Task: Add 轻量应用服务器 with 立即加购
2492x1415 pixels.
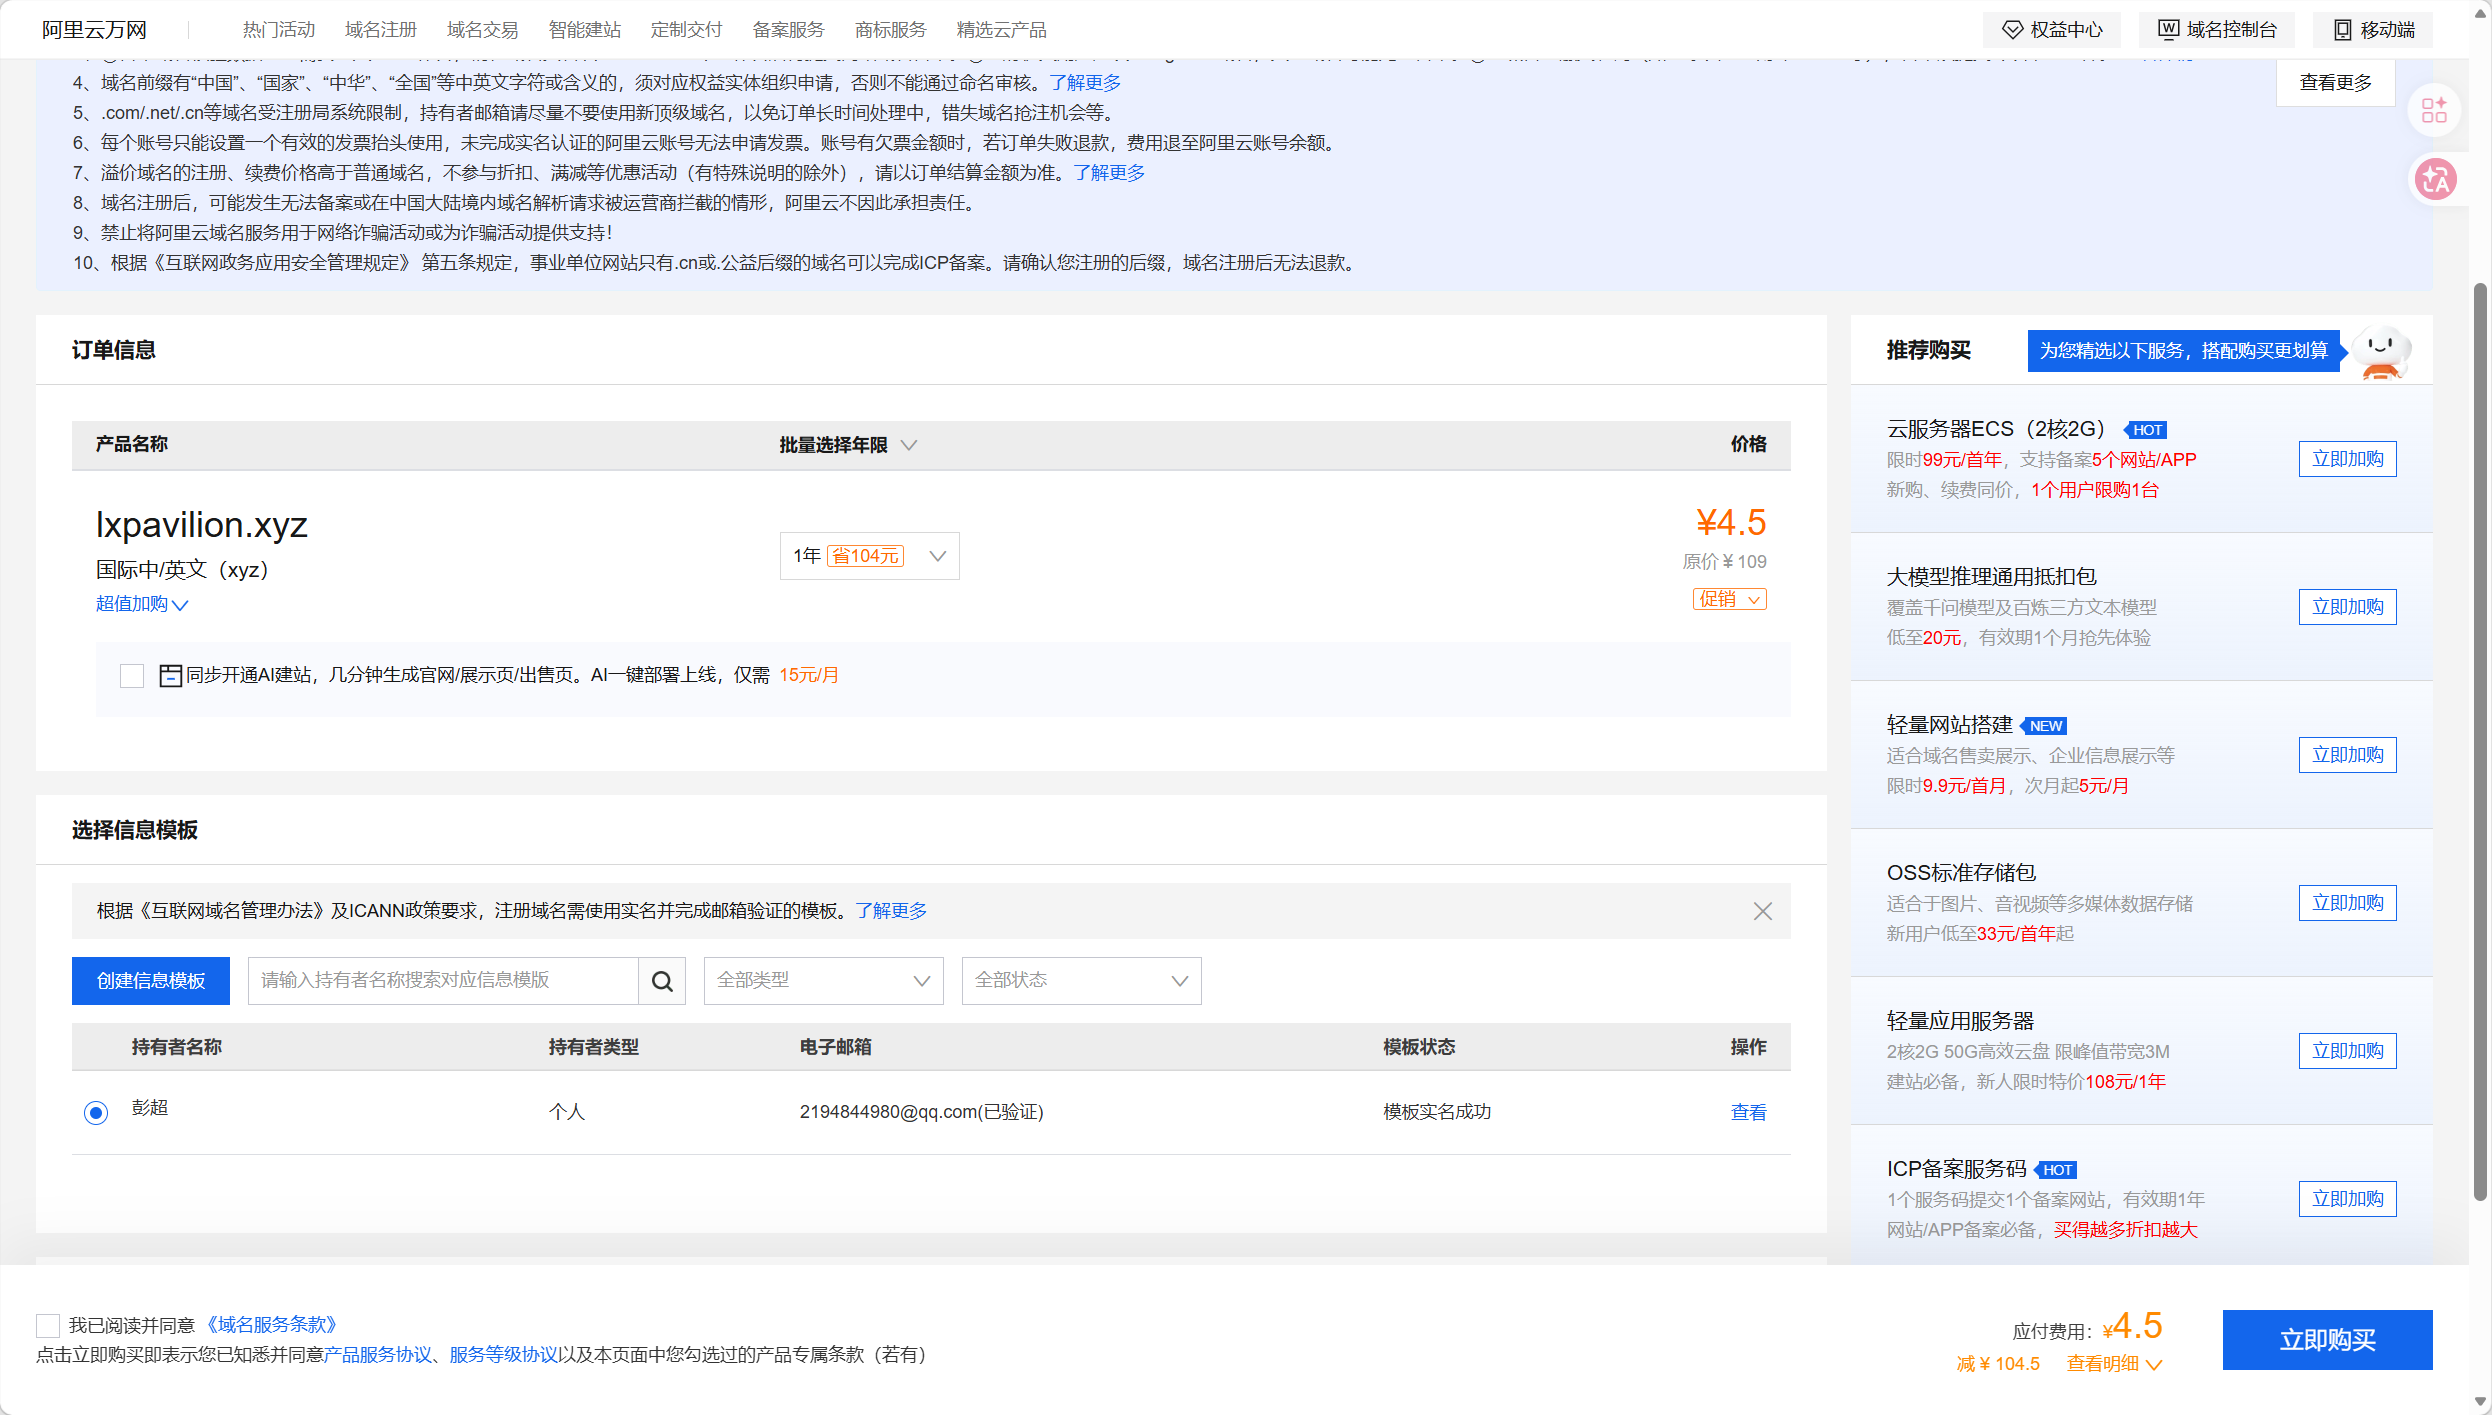Action: coord(2347,1051)
